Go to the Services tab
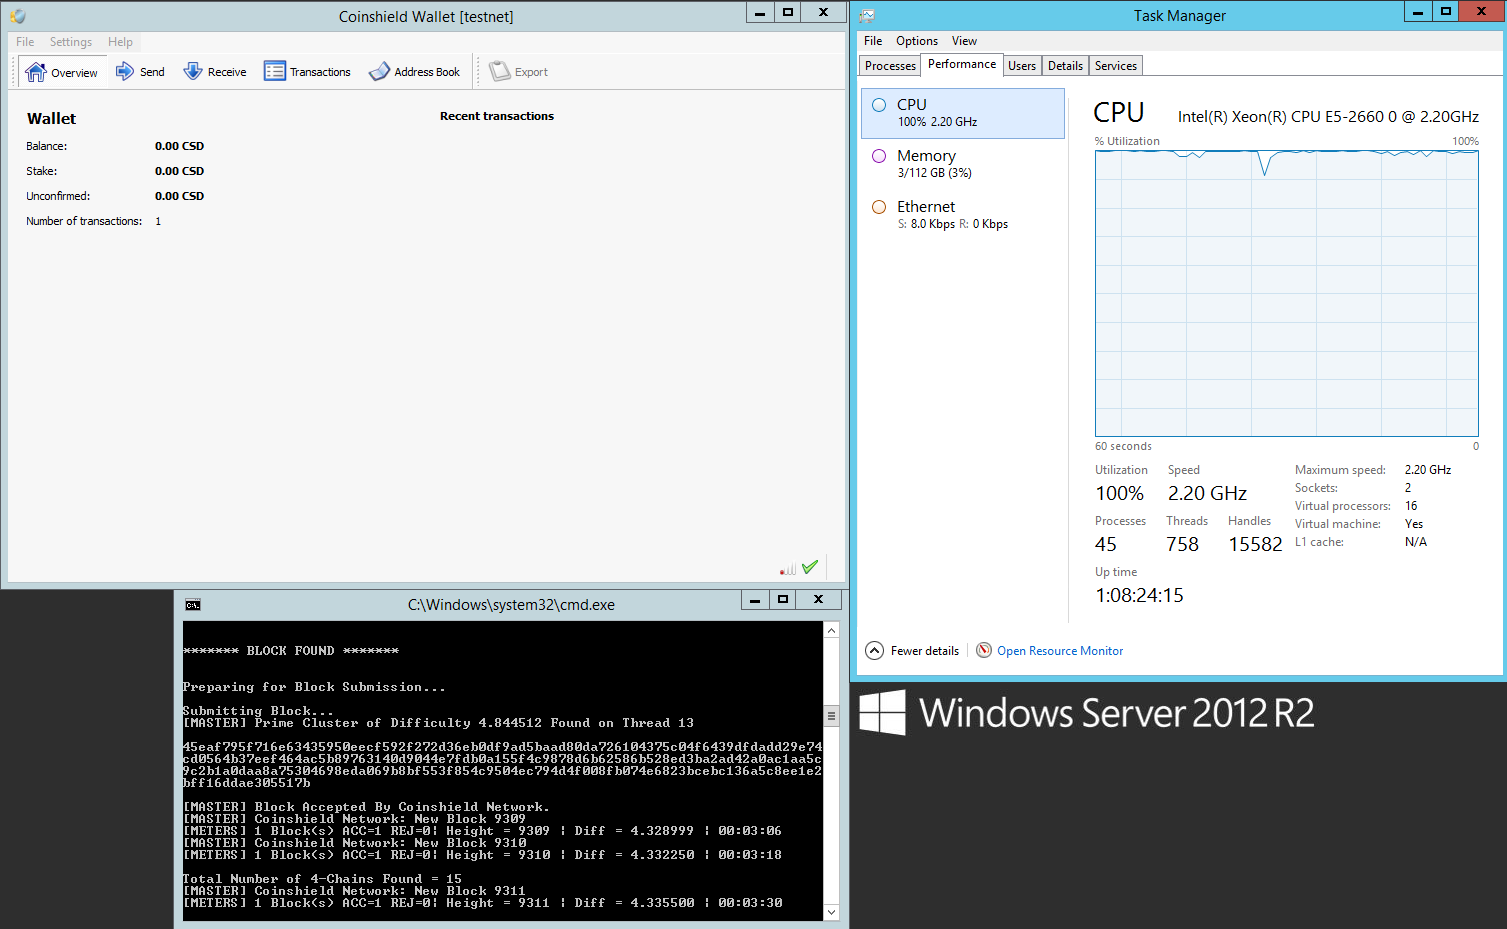The height and width of the screenshot is (929, 1507). pos(1115,66)
